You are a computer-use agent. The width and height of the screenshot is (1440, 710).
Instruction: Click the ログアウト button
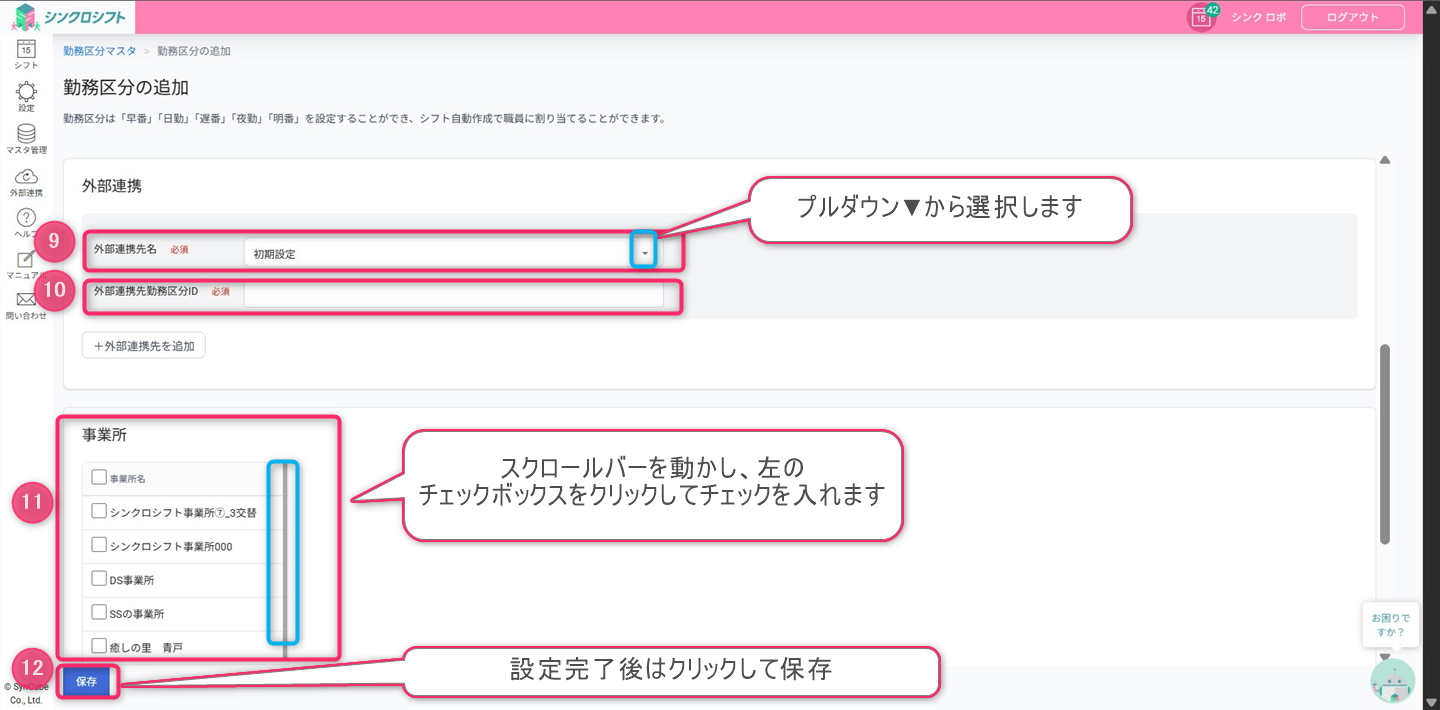pyautogui.click(x=1352, y=17)
